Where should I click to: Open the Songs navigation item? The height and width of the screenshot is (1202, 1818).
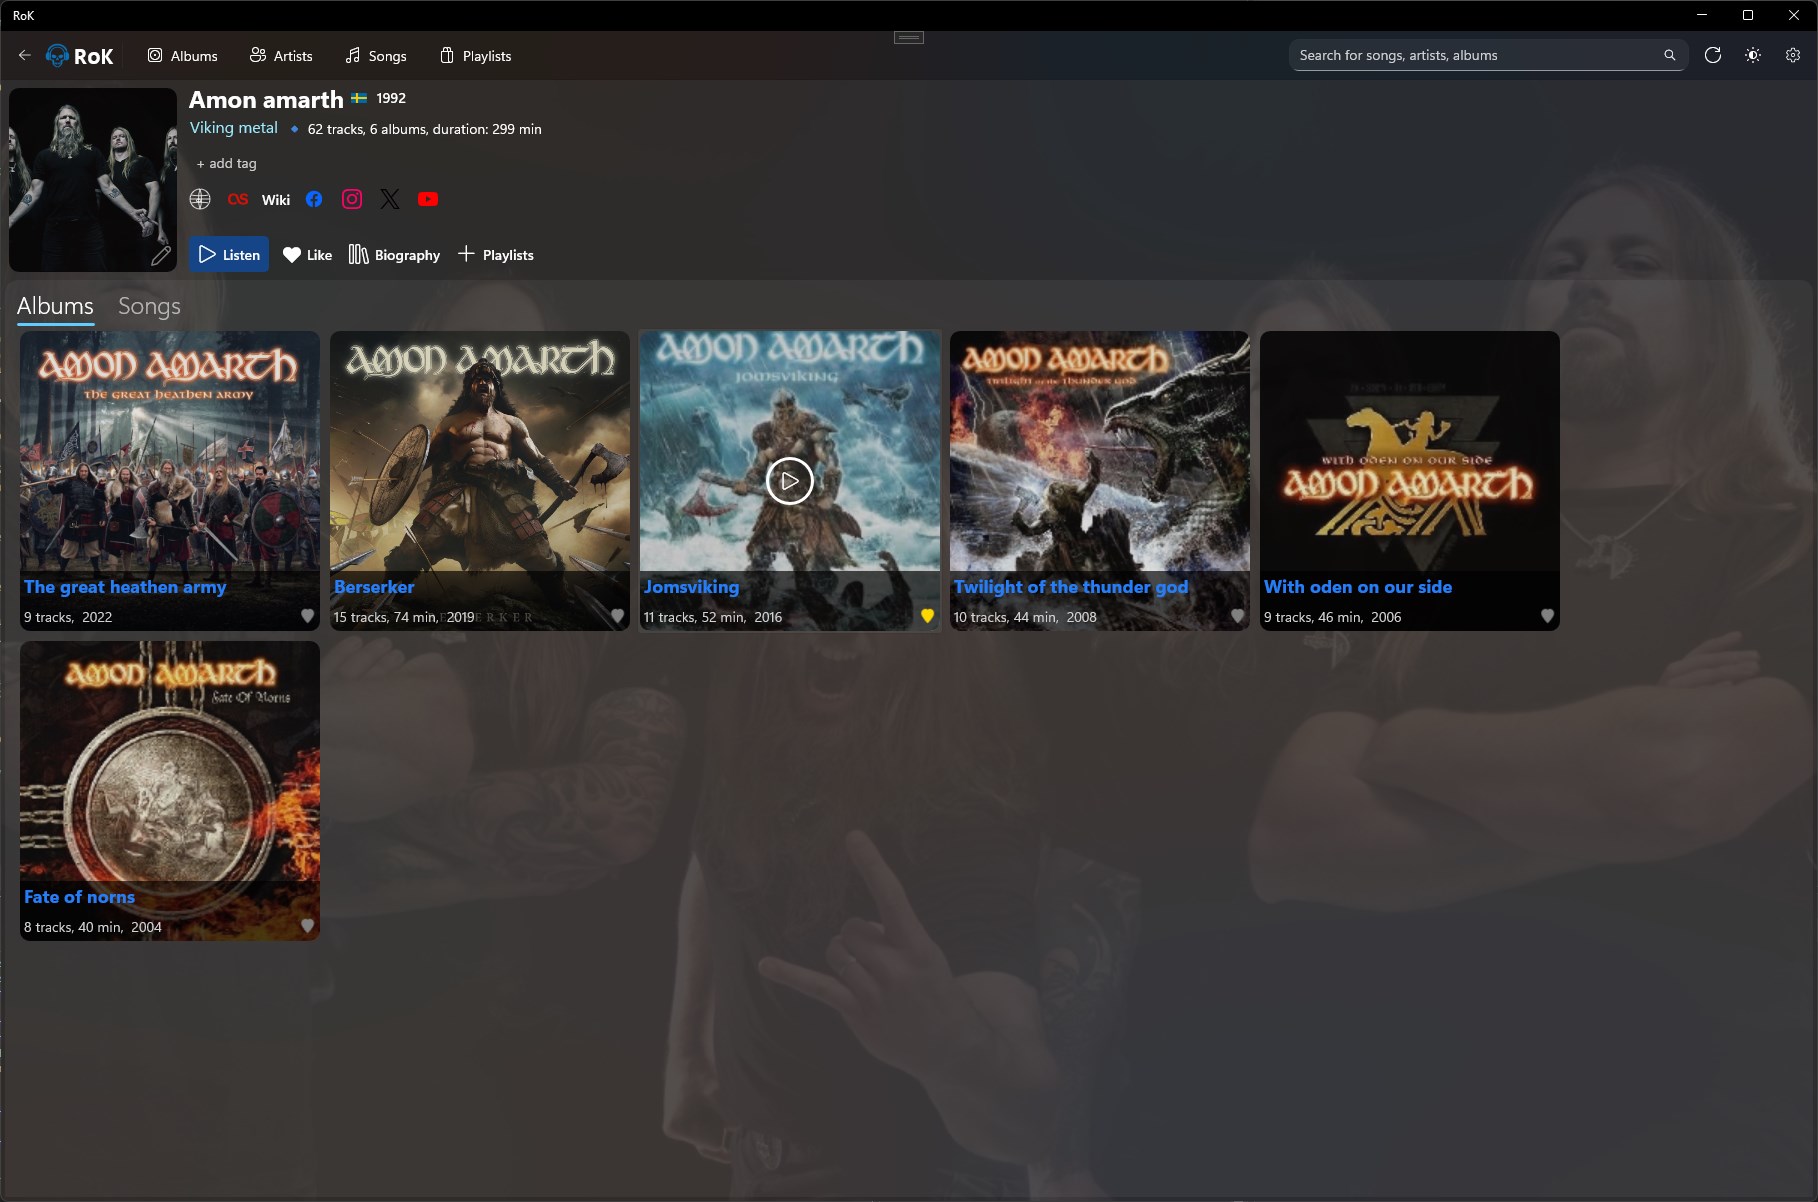[376, 56]
